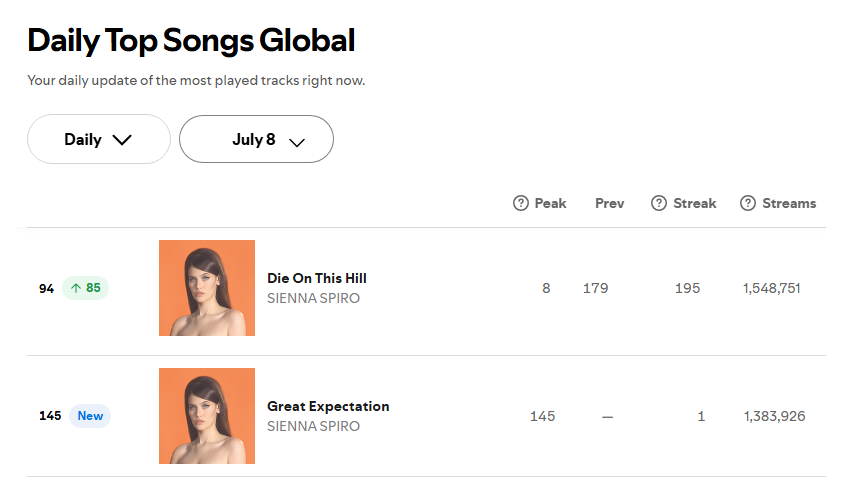The height and width of the screenshot is (496, 866).
Task: Click the chevron arrow in the Daily selector
Action: coord(122,140)
